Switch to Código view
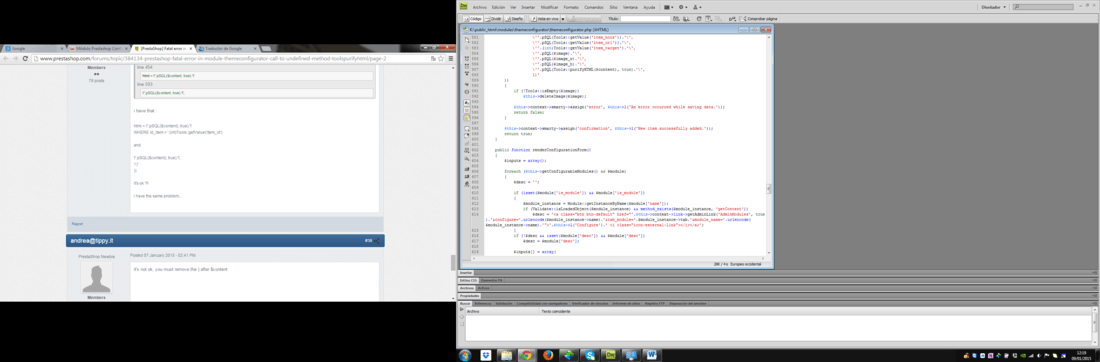1100x362 pixels. pyautogui.click(x=472, y=19)
